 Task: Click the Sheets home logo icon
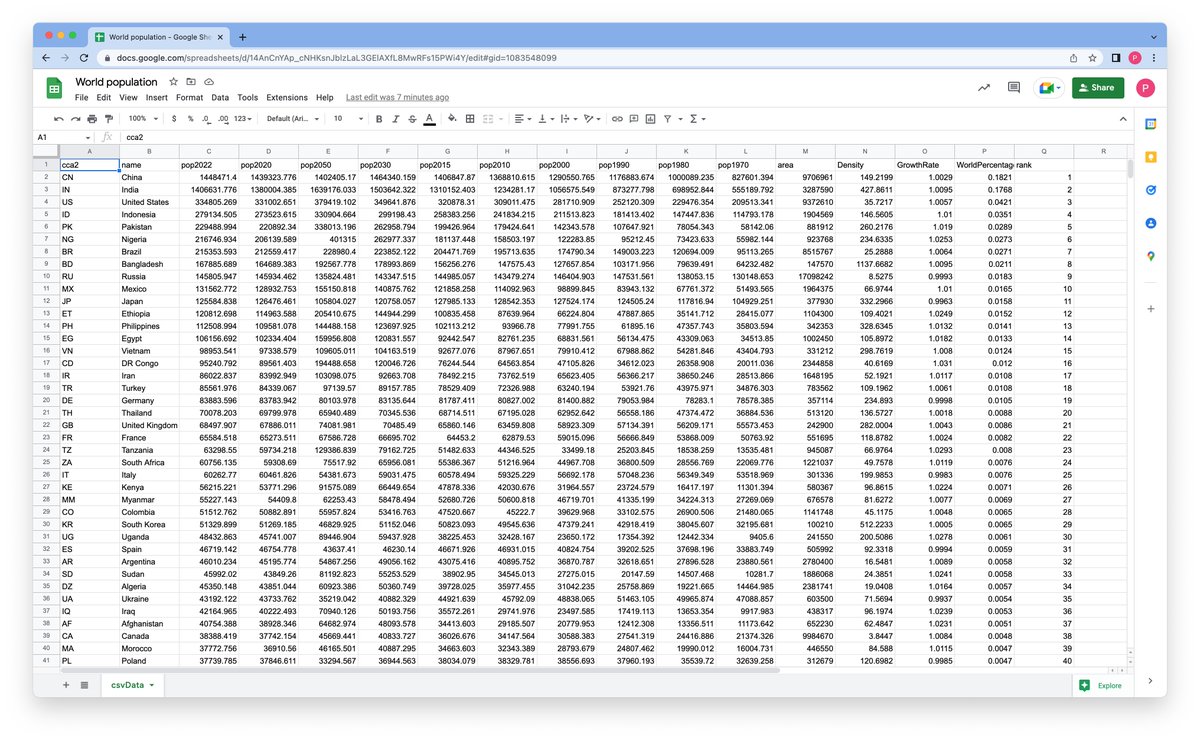pos(55,88)
